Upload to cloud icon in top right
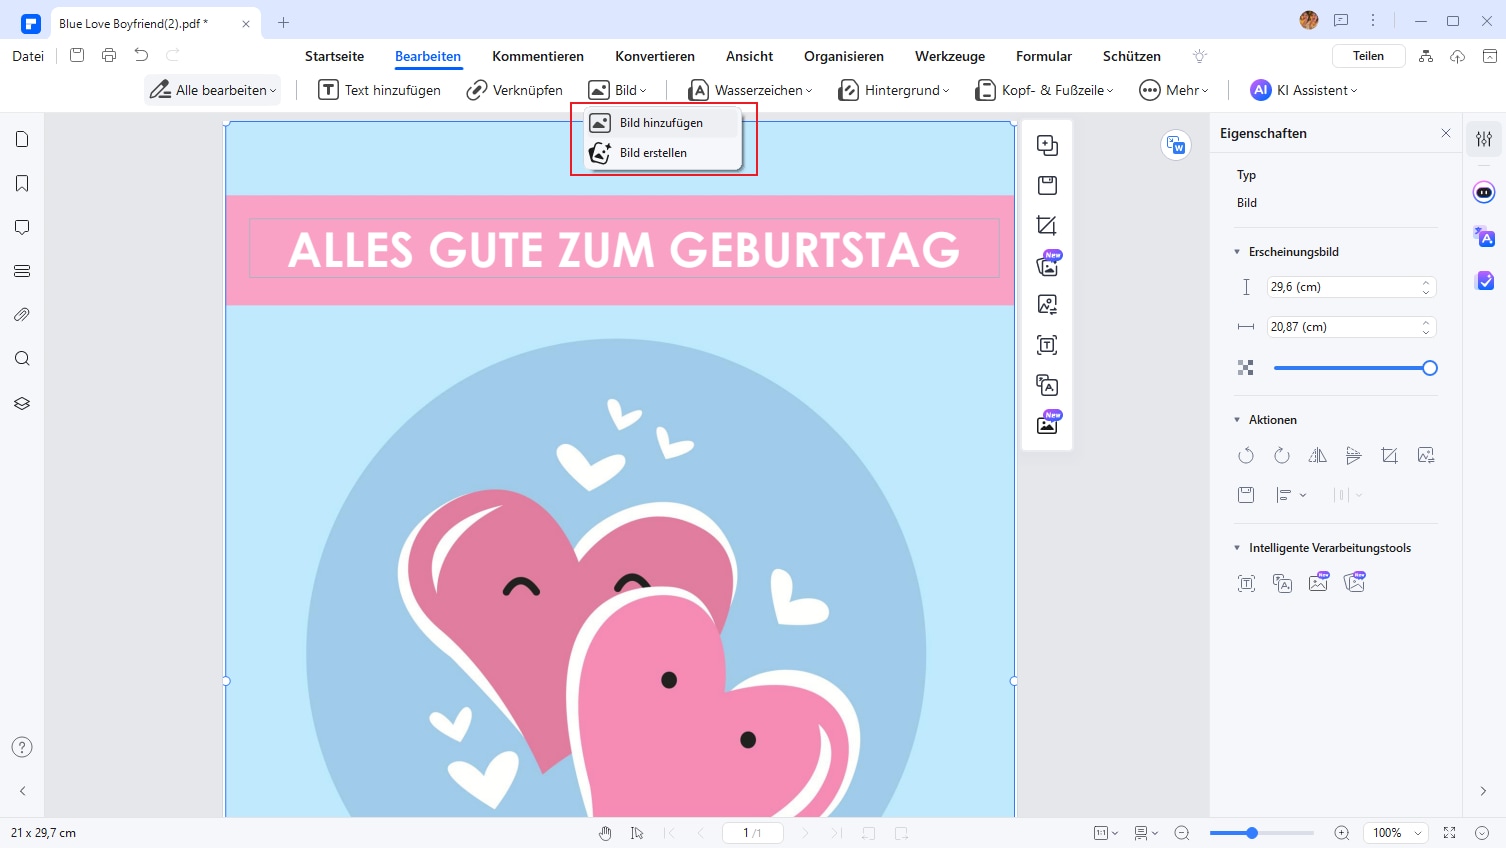 click(x=1458, y=56)
